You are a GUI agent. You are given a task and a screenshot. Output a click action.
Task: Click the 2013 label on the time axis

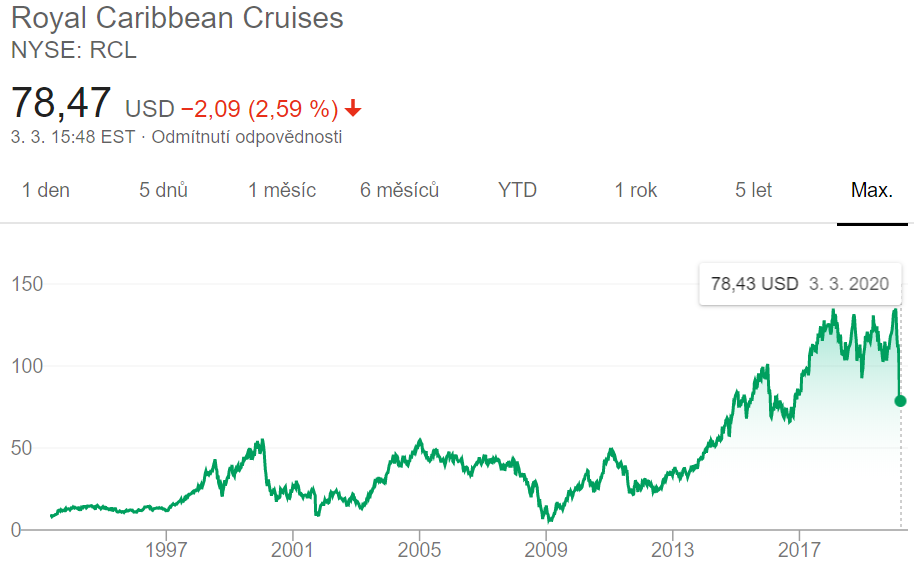[672, 549]
